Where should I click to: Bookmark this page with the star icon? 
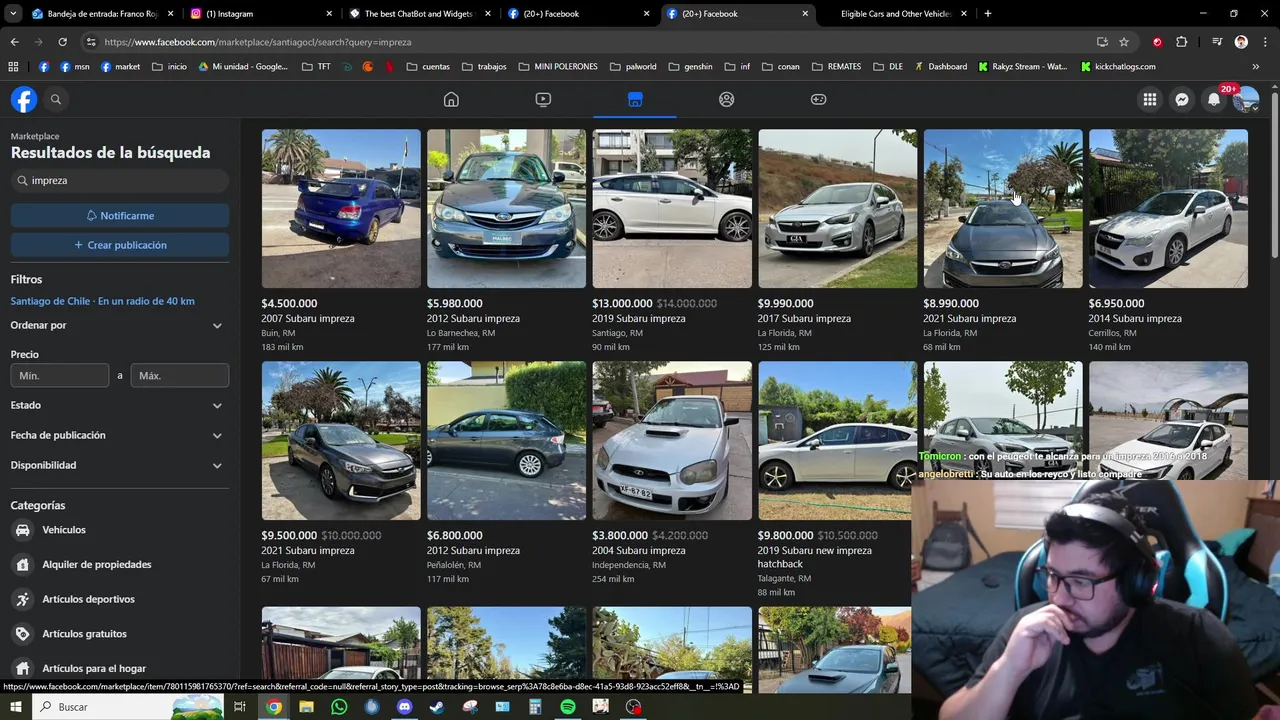(x=1124, y=42)
